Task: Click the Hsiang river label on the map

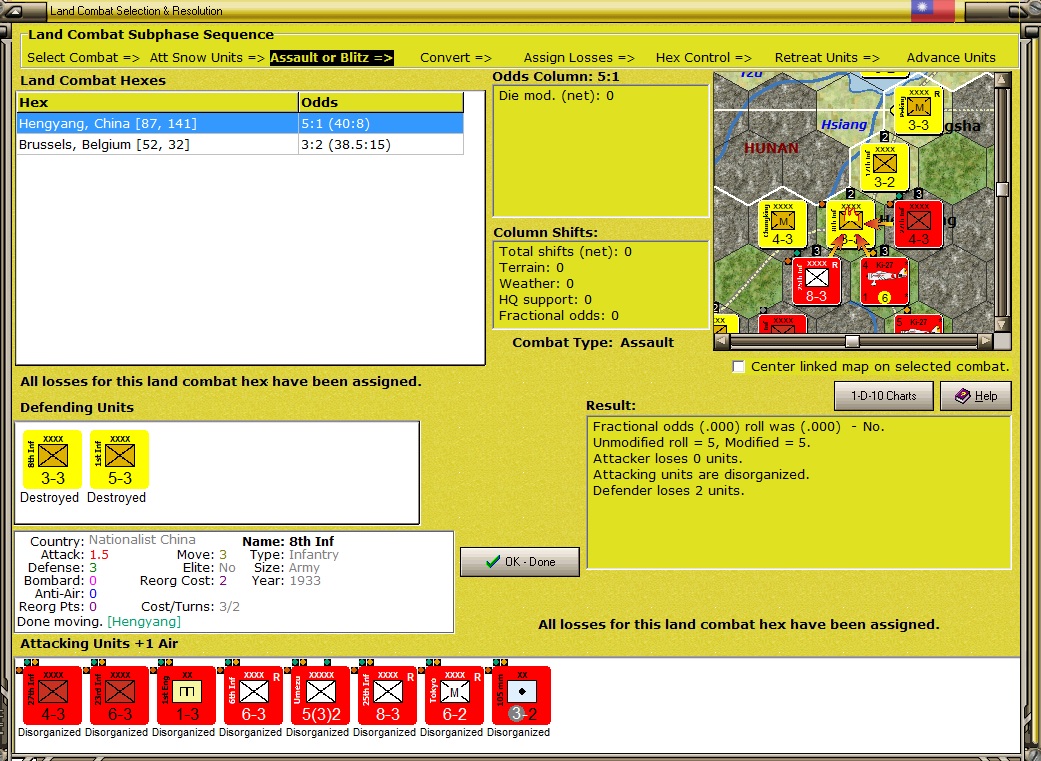Action: click(x=844, y=124)
